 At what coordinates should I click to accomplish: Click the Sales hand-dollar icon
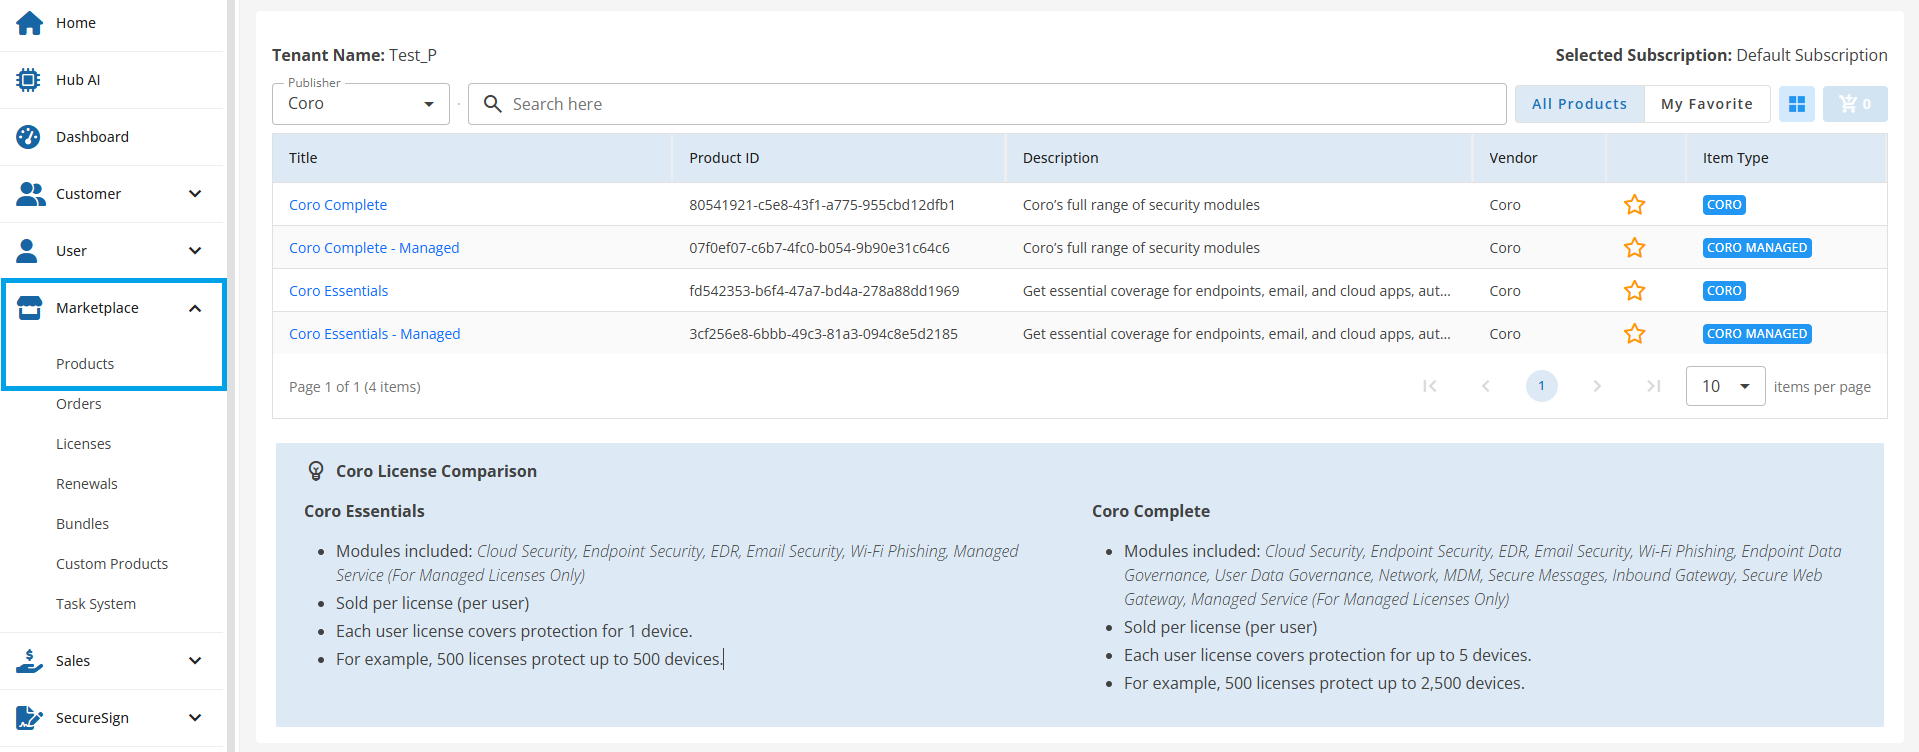(x=30, y=661)
